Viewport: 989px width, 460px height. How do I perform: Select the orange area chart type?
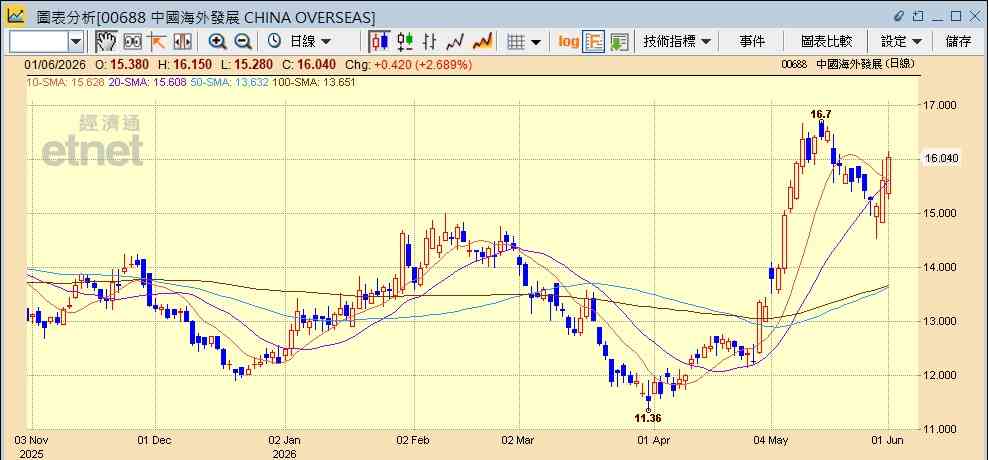click(483, 42)
